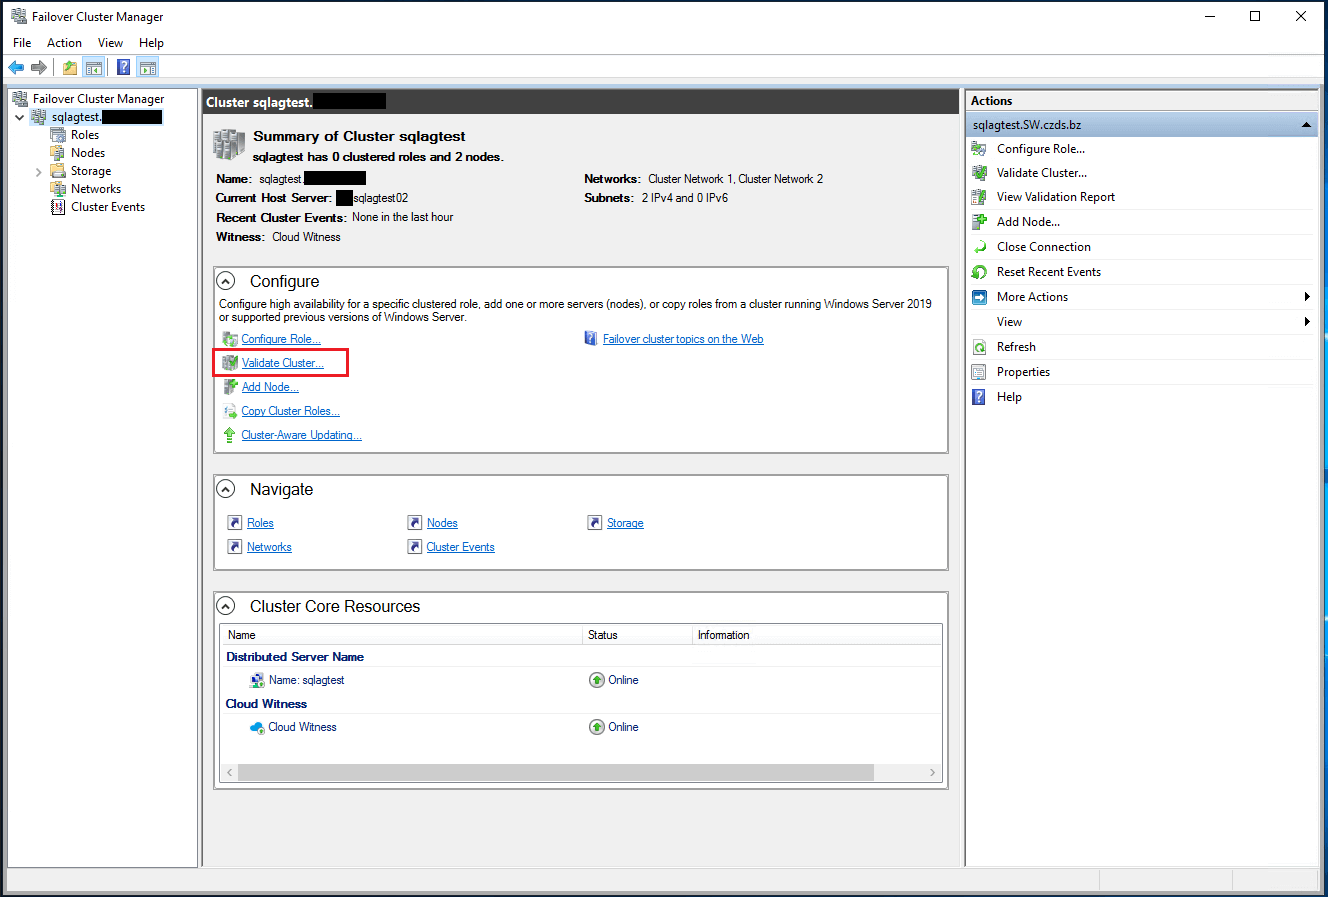This screenshot has width=1328, height=897.
Task: Click the right scroll arrow in Cluster Core Resources
Action: pos(933,773)
